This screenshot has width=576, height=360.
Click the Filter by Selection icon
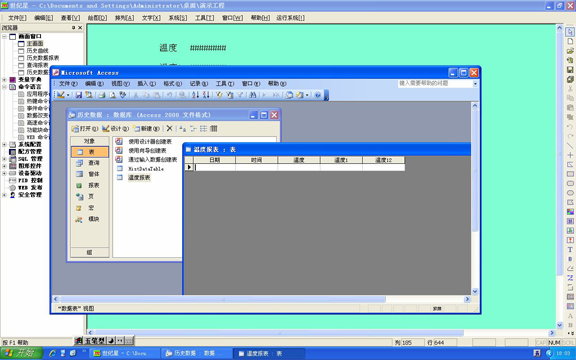pos(219,95)
